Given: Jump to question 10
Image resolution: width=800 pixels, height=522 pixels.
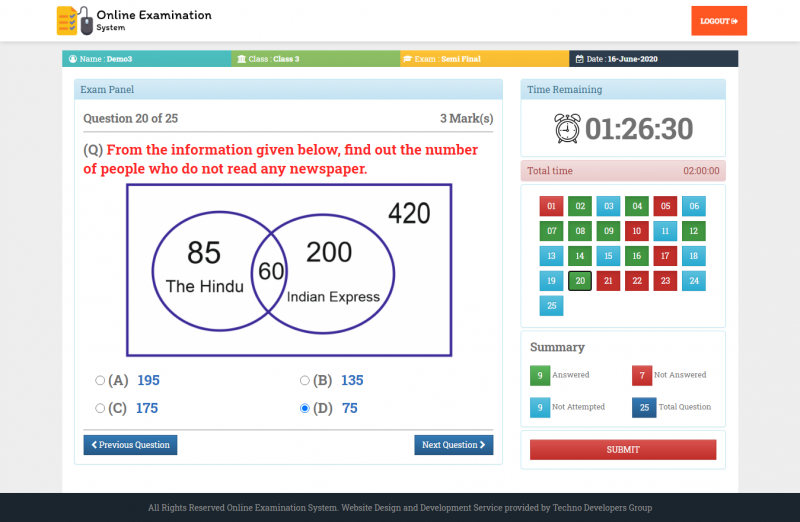Looking at the screenshot, I should click(637, 231).
